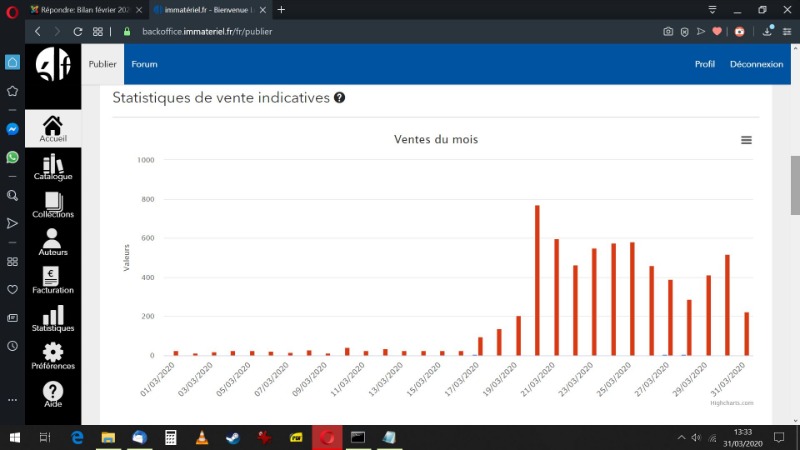Click the Accueil home icon
The width and height of the screenshot is (800, 450).
(53, 128)
